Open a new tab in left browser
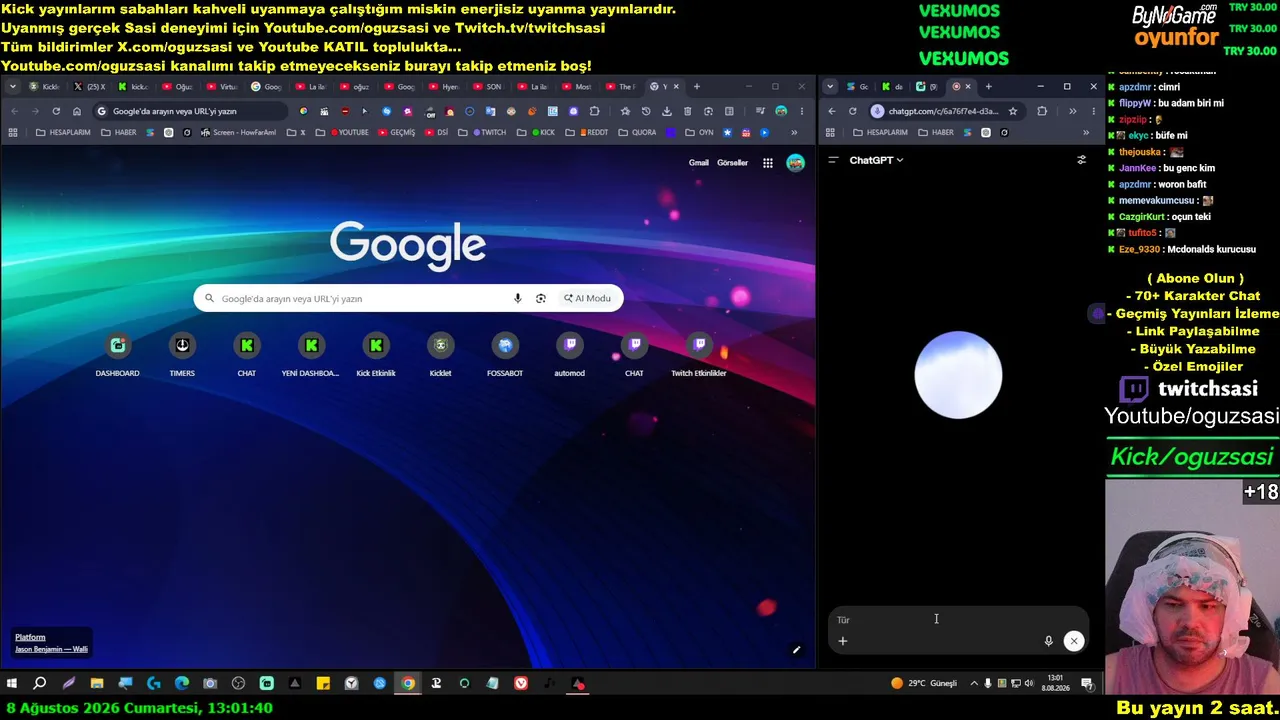 point(697,87)
